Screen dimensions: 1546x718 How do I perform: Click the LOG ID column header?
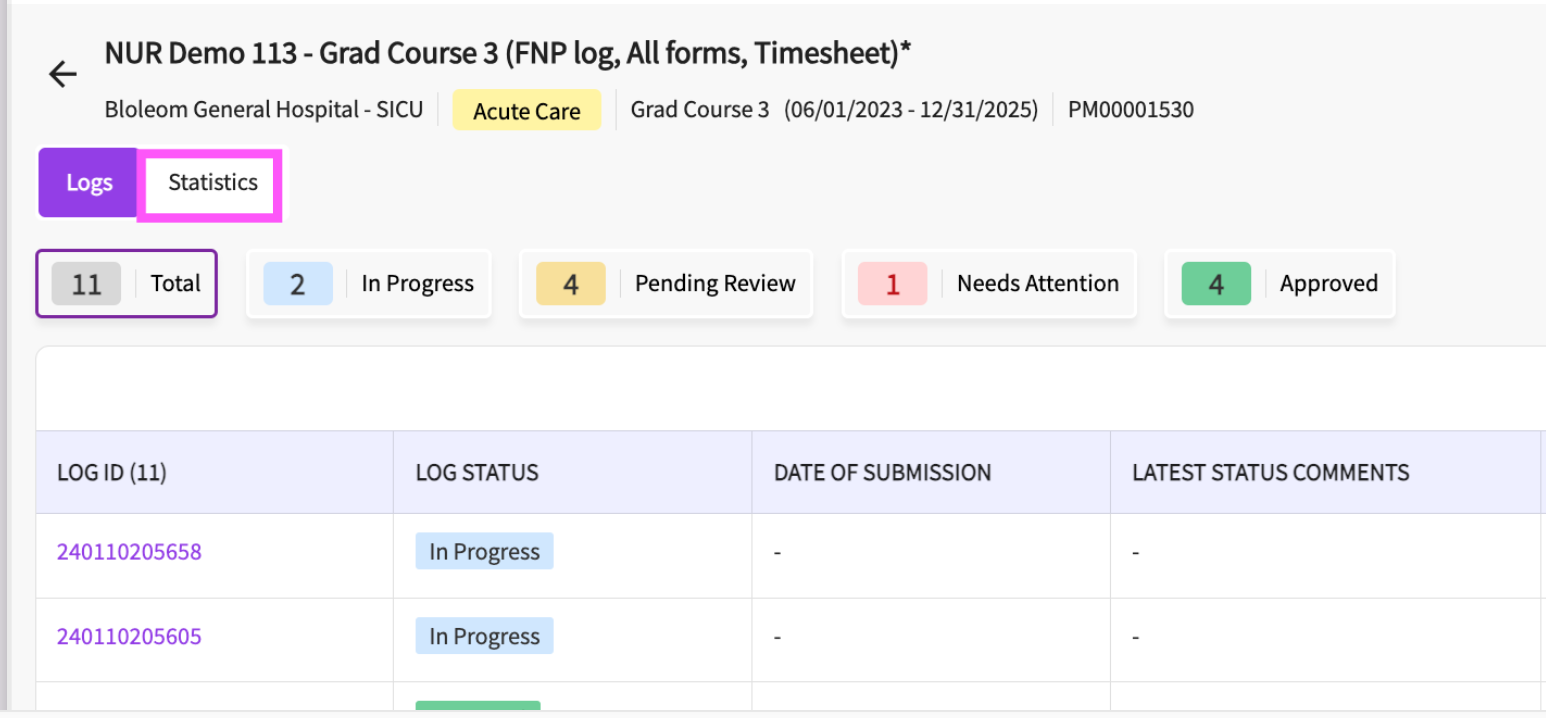(112, 473)
